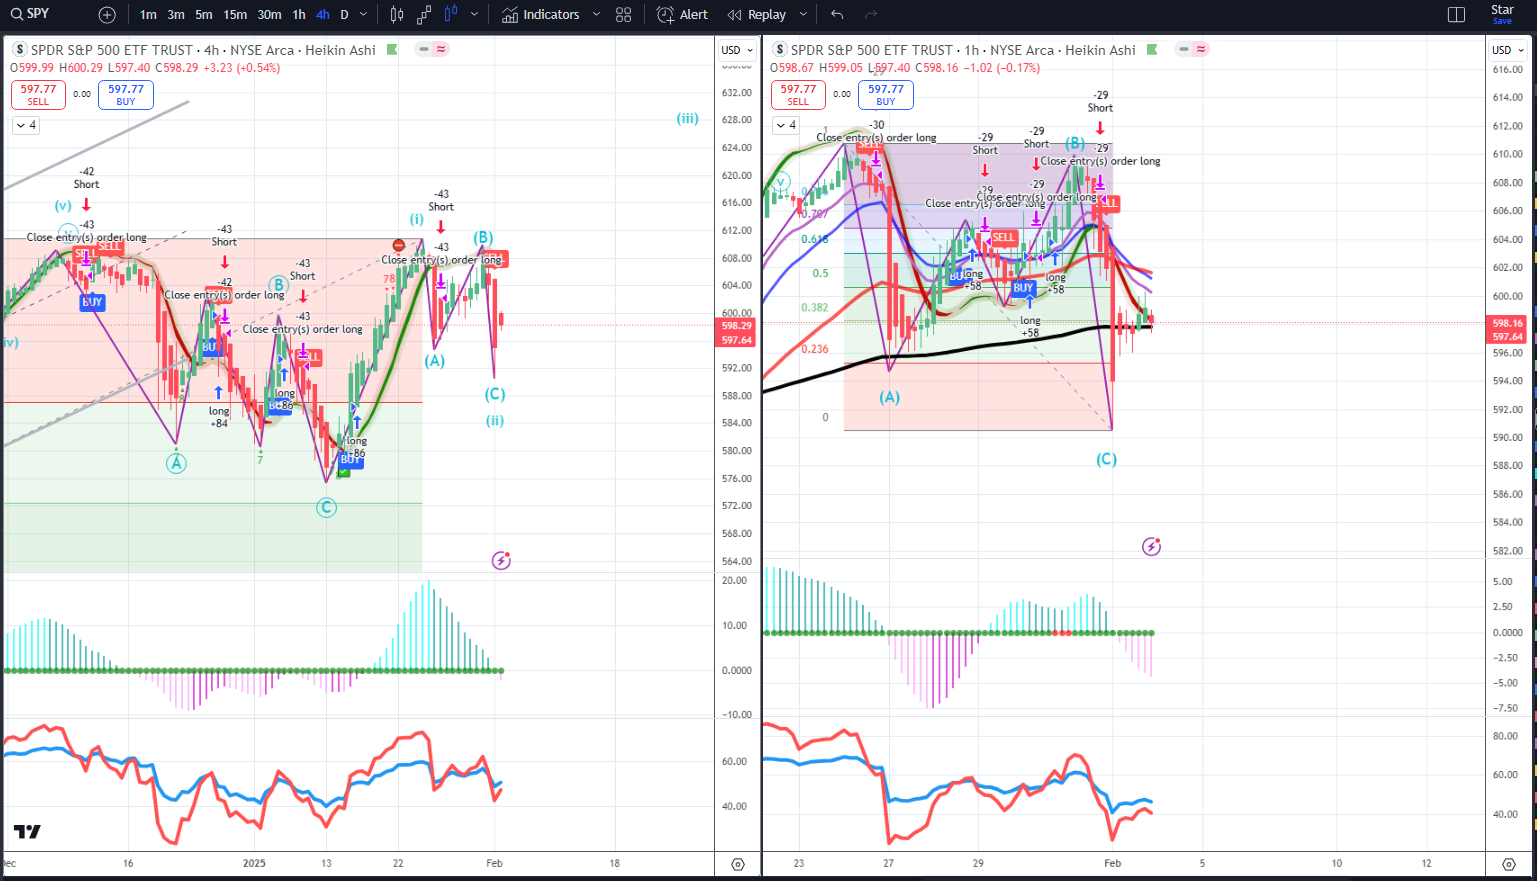Screen dimensions: 1537x881
Task: Choose the step line chart style icon
Action: point(424,15)
